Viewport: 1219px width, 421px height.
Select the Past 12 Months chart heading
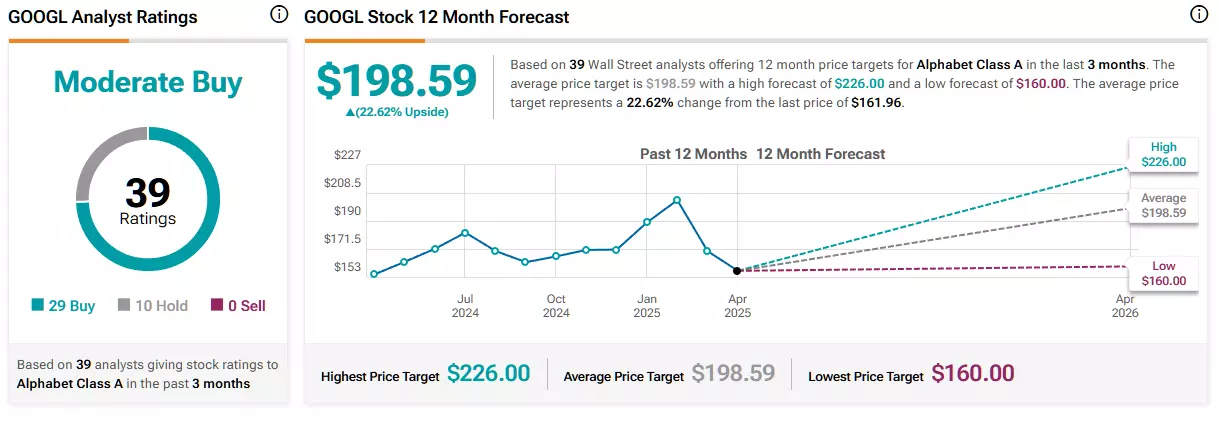pyautogui.click(x=693, y=154)
